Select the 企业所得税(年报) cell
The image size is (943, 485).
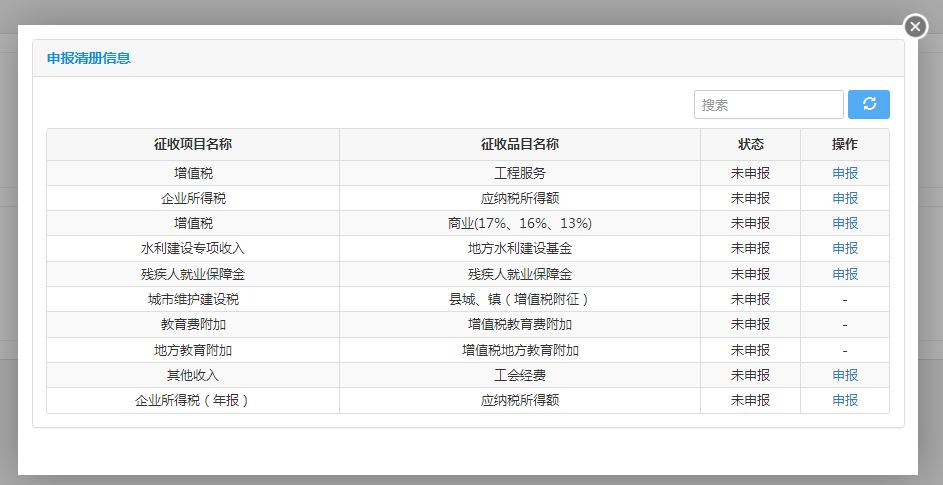(193, 400)
